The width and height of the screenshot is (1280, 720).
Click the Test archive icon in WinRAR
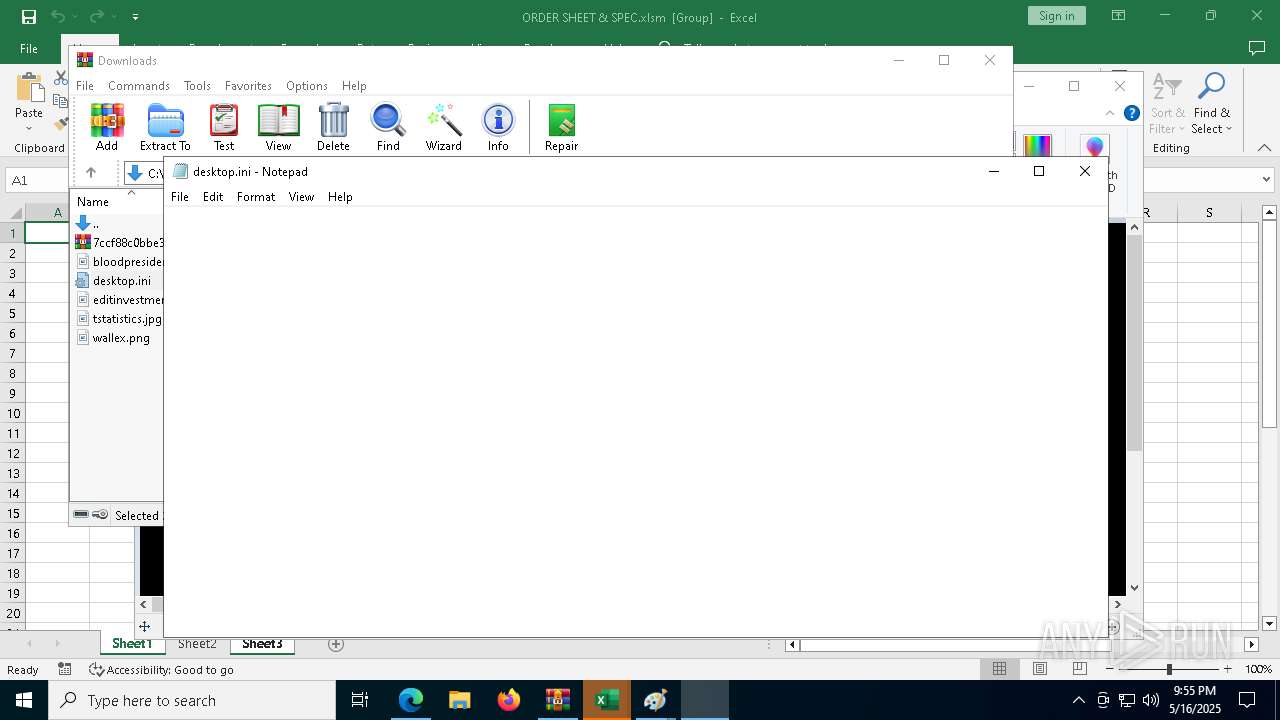point(224,127)
